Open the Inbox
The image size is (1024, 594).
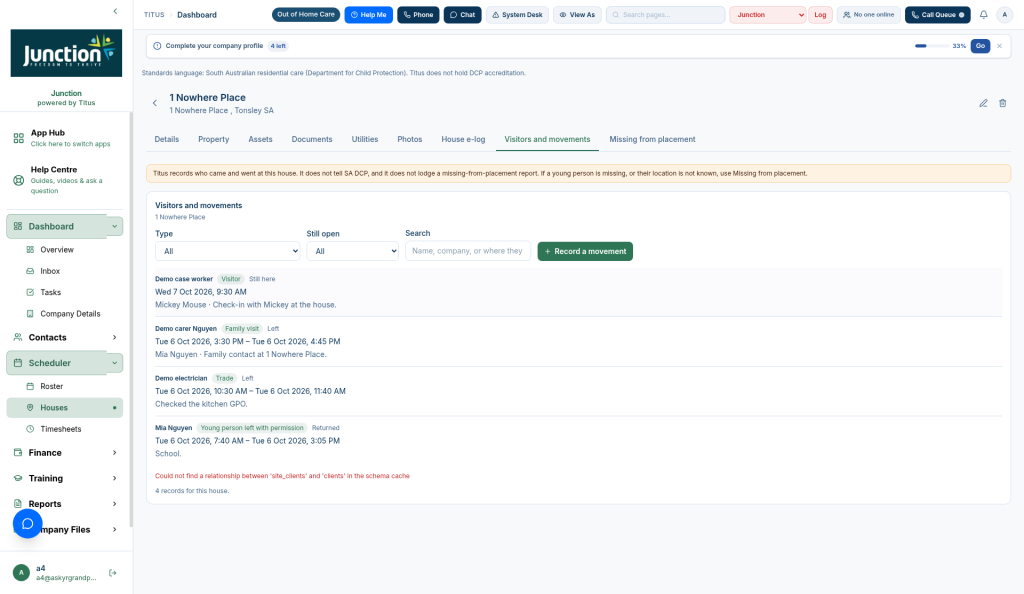coord(50,271)
